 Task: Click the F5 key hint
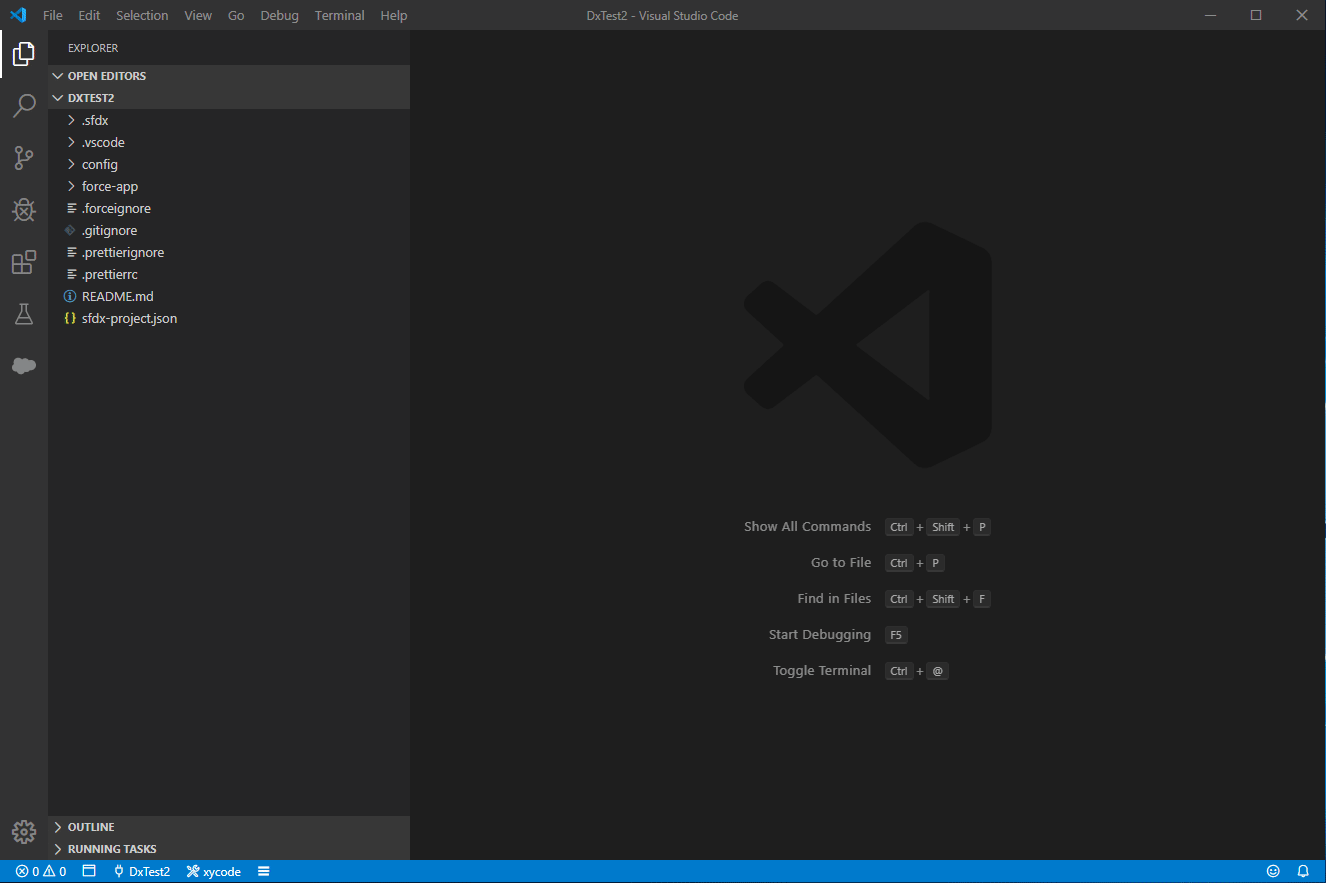[896, 635]
